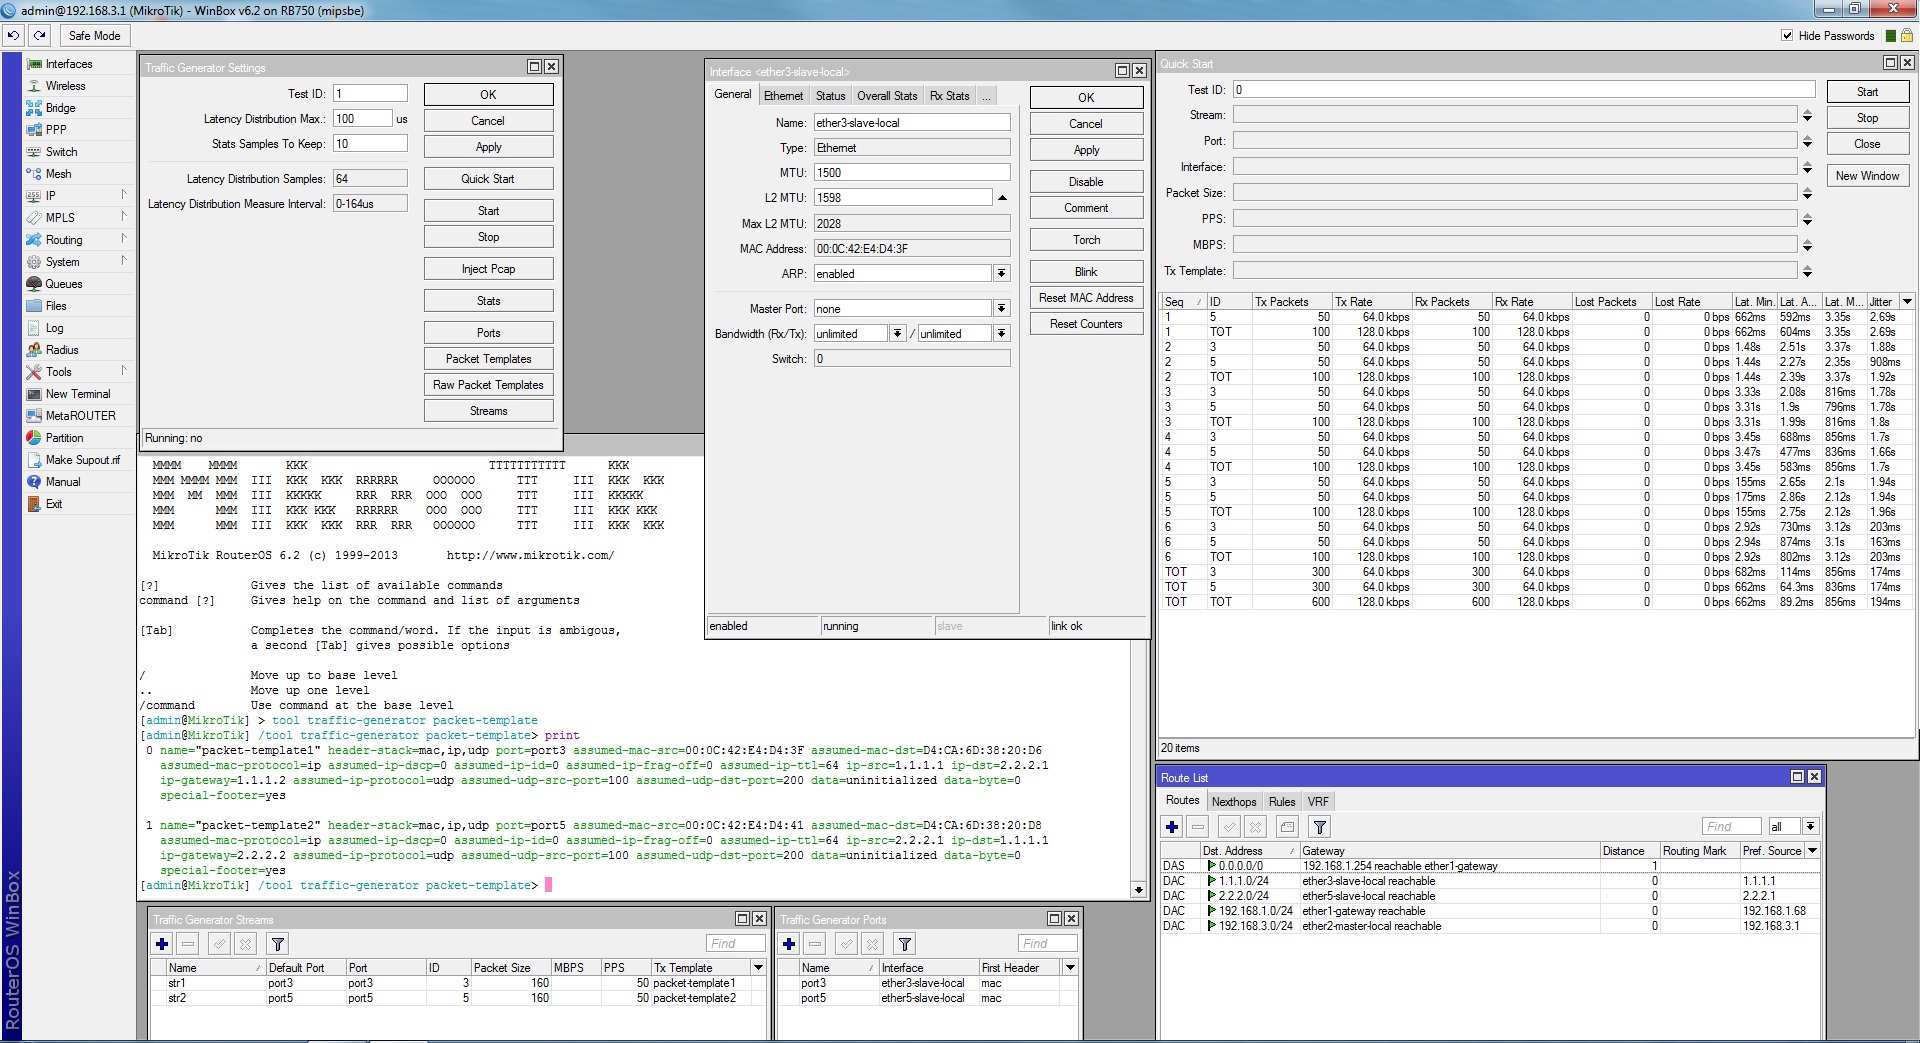1920x1043 pixels.
Task: Click Make Supout.rif in the sidebar
Action: tap(82, 460)
